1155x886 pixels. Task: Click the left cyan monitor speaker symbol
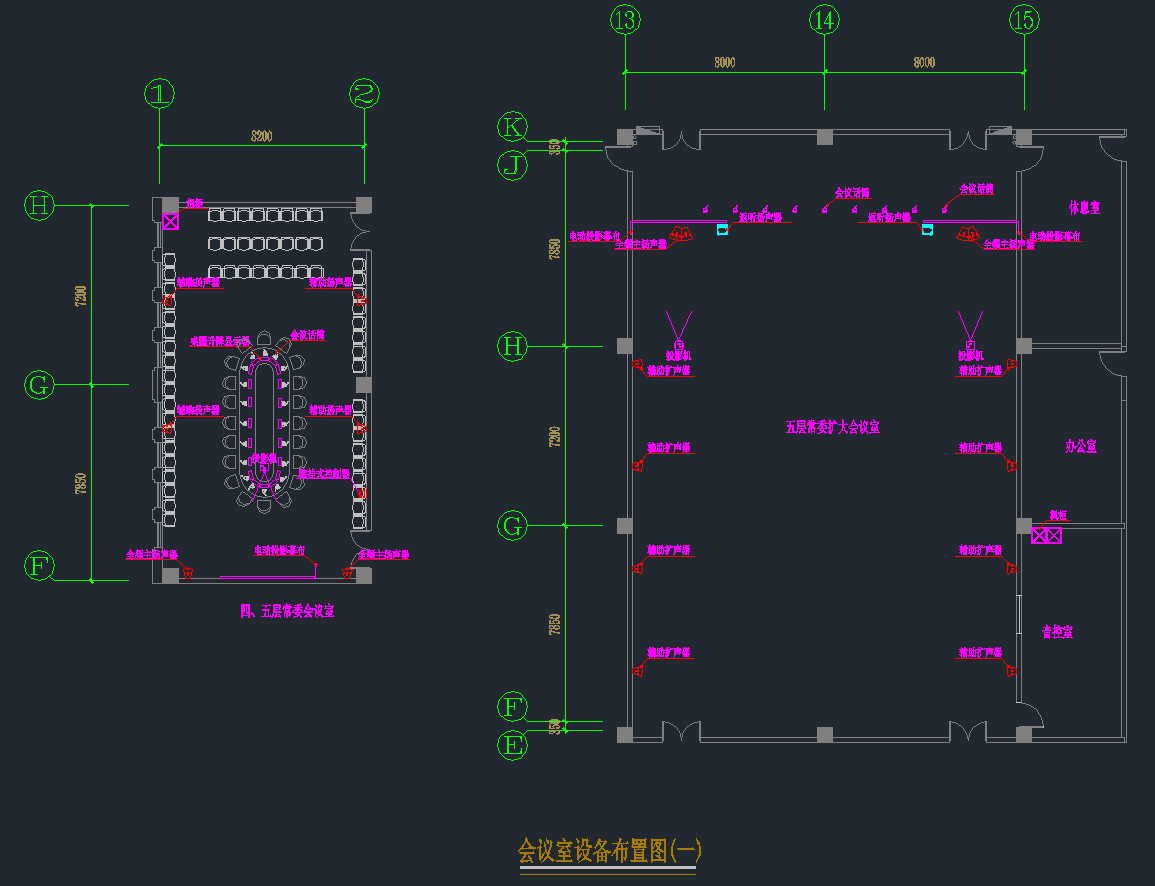point(722,230)
